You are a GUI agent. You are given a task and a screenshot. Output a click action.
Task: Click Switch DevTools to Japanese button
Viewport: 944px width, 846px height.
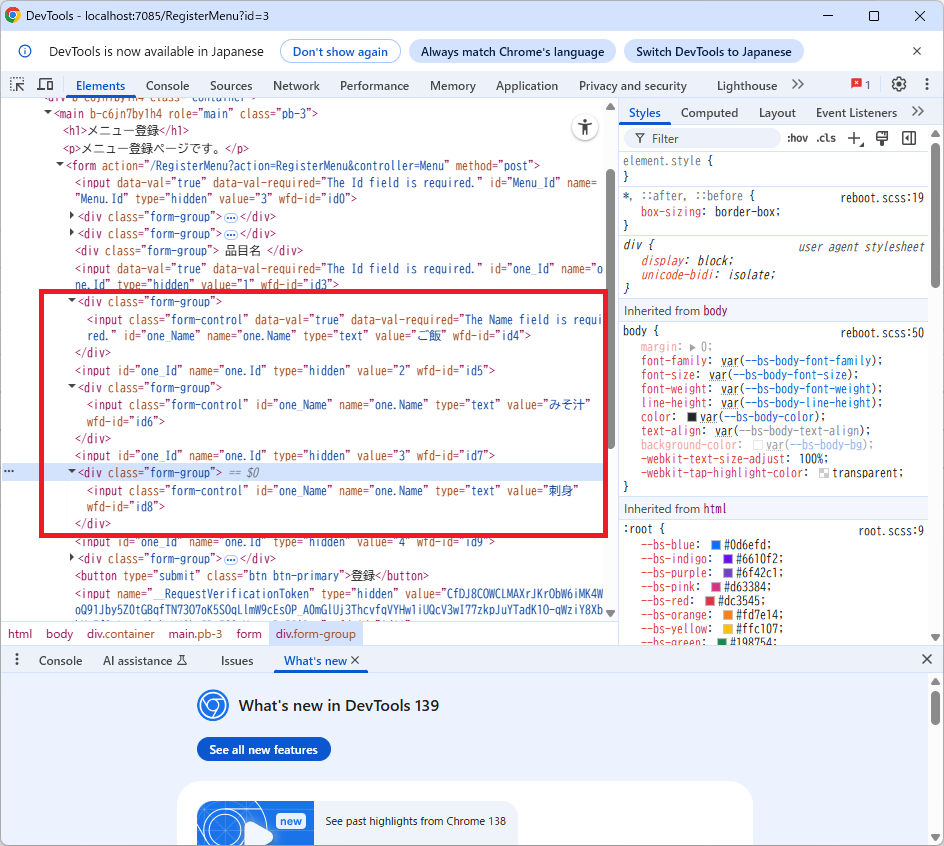(713, 51)
